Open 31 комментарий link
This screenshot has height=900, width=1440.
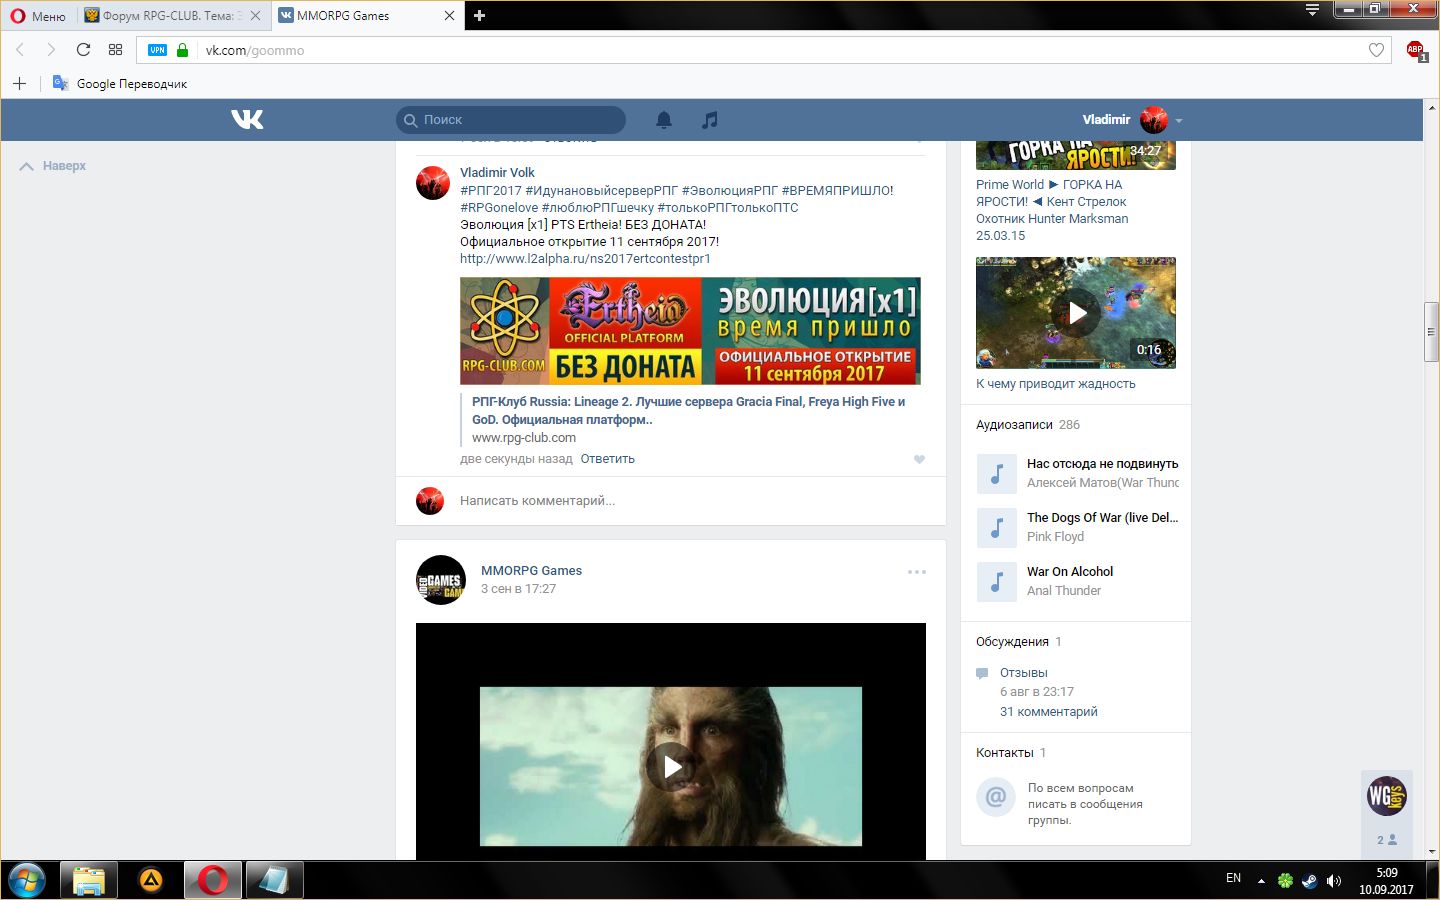point(1048,712)
